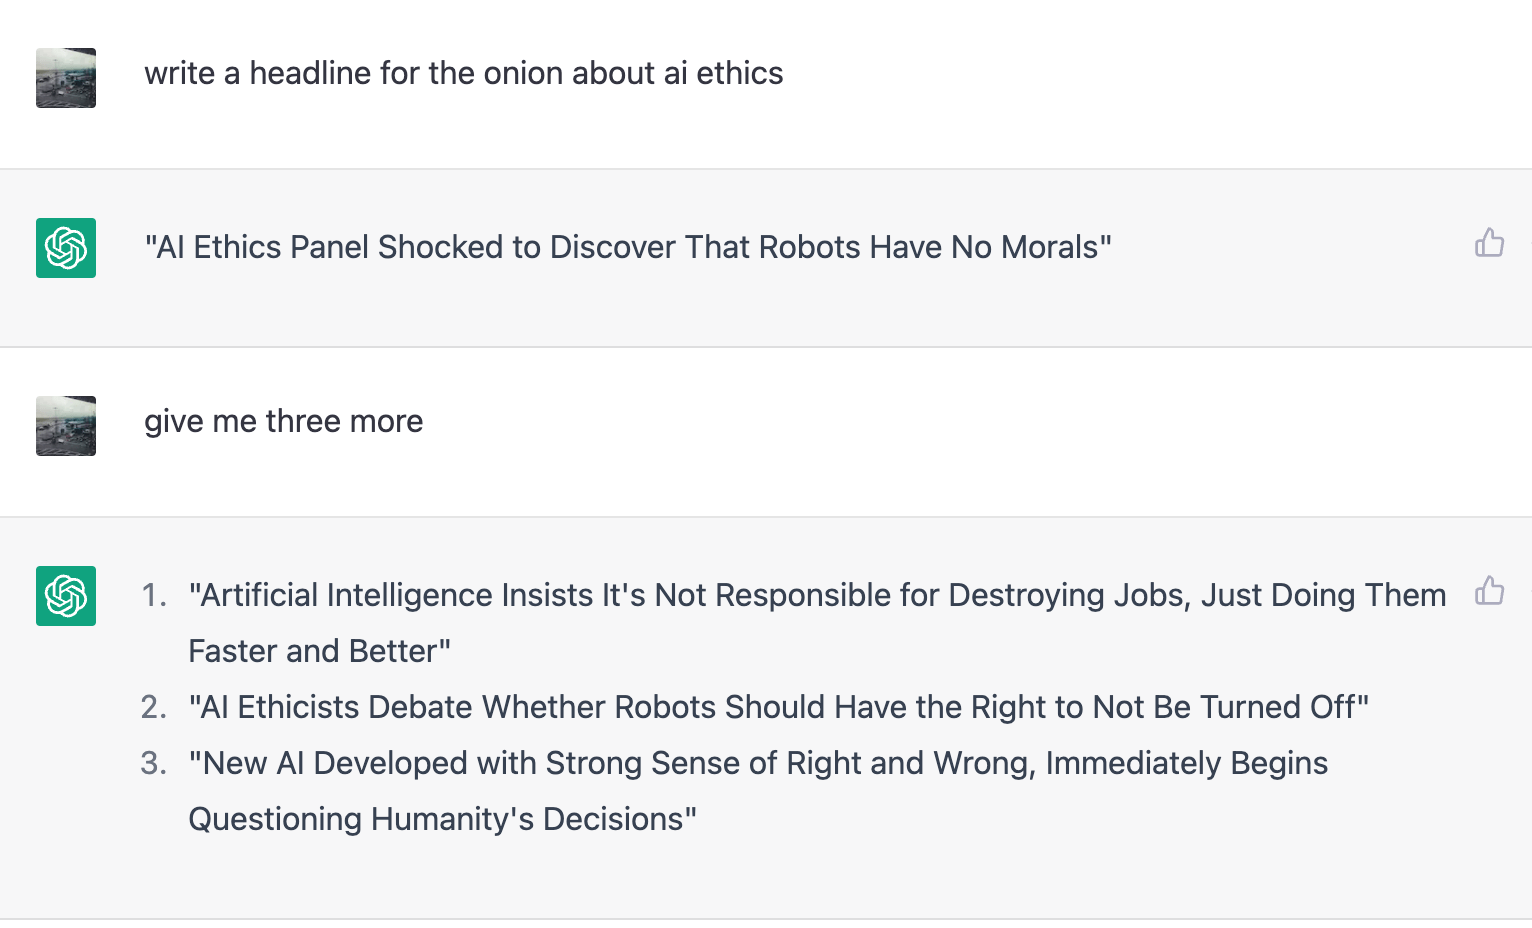Click headline two about robots' right to stay on

pos(778,707)
